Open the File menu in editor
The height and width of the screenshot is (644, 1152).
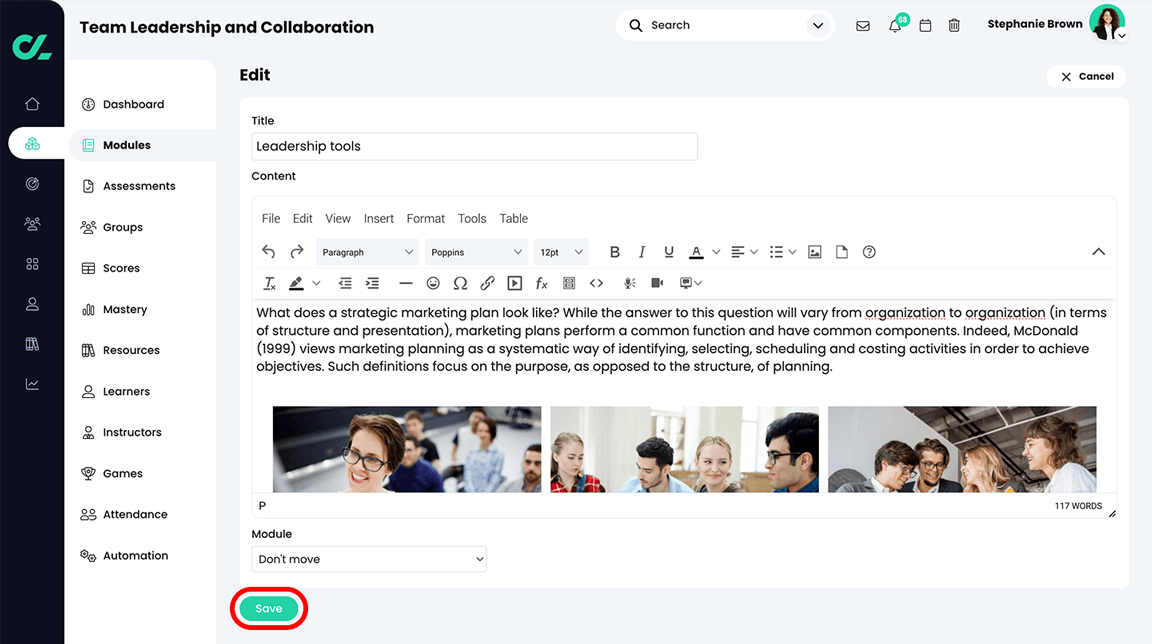[x=271, y=219]
